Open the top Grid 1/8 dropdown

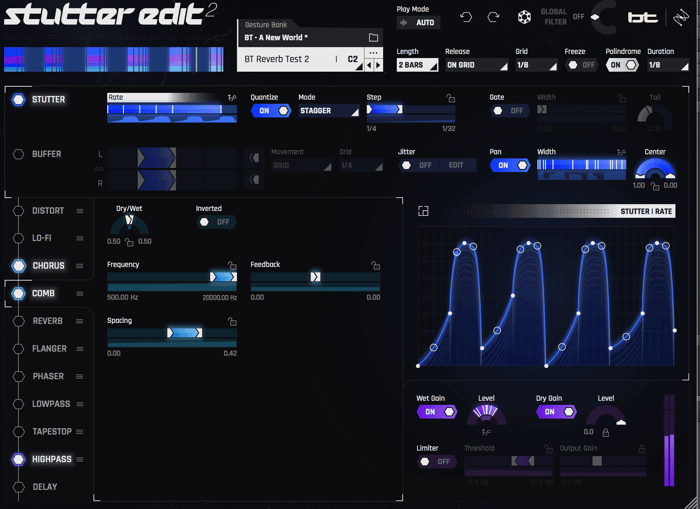click(537, 65)
